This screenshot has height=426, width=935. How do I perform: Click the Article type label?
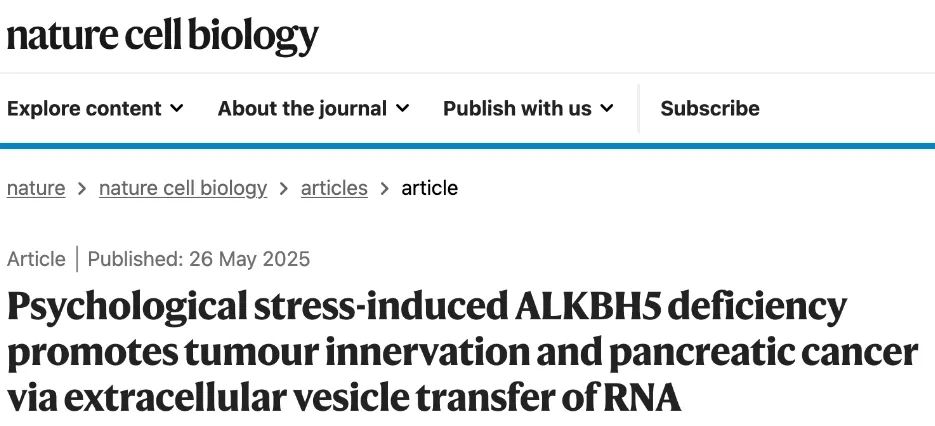pos(36,260)
